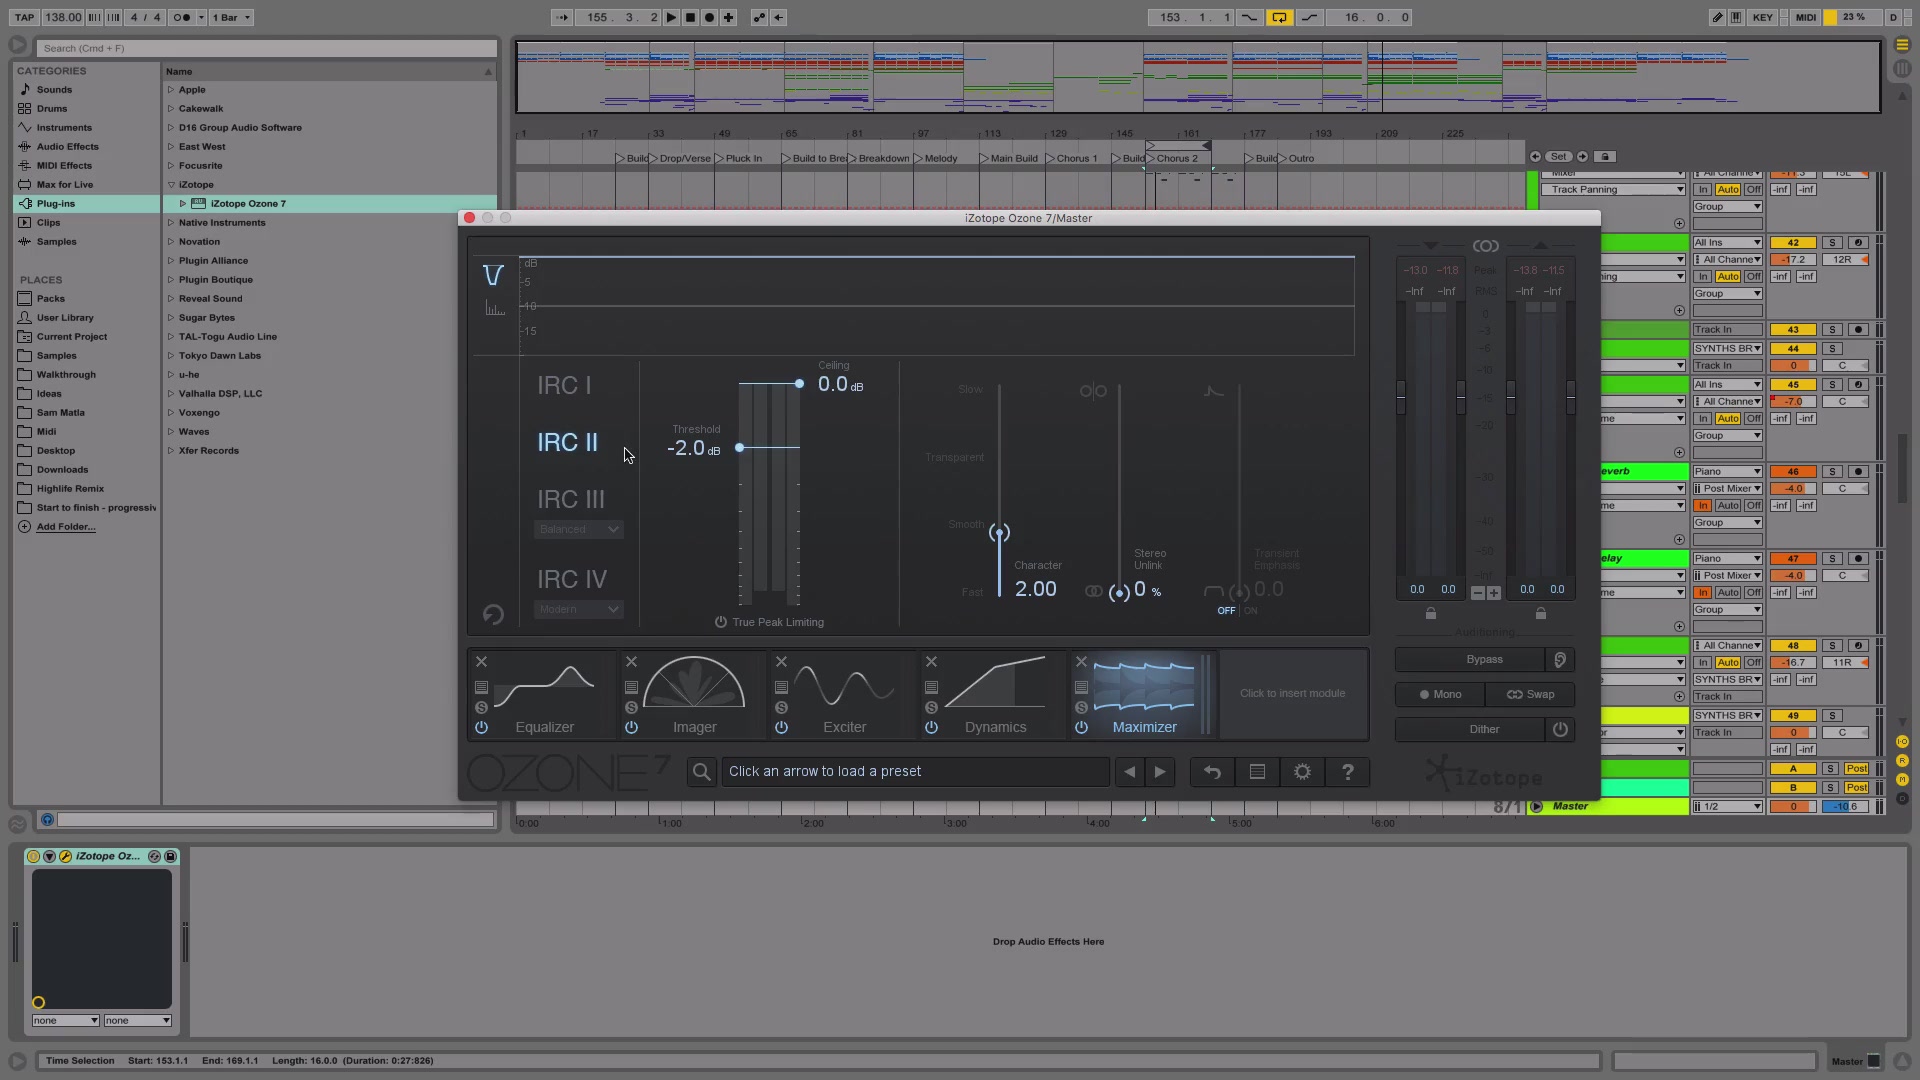Viewport: 1920px width, 1080px height.
Task: Enable Draw Mode pencil in Ableton toolbar
Action: 1717,18
